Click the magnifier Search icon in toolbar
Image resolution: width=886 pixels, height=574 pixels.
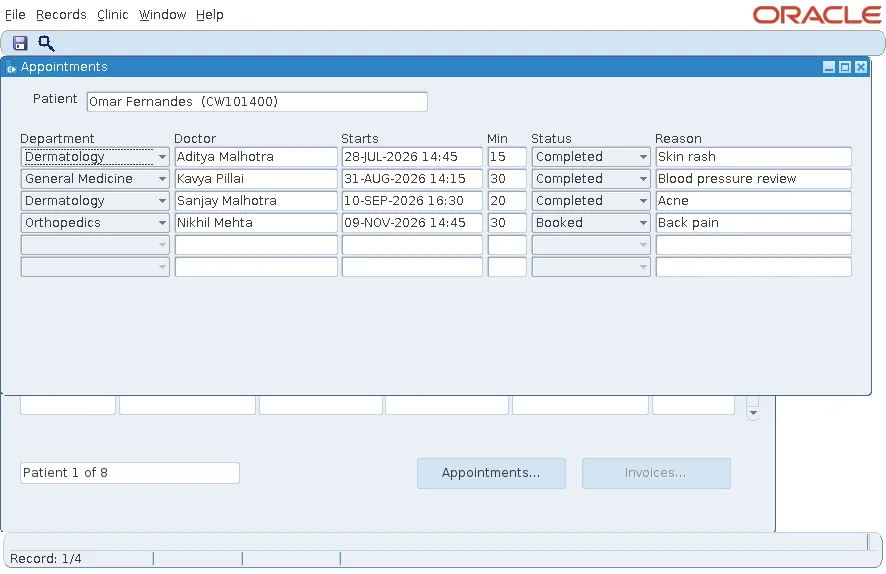[x=46, y=44]
